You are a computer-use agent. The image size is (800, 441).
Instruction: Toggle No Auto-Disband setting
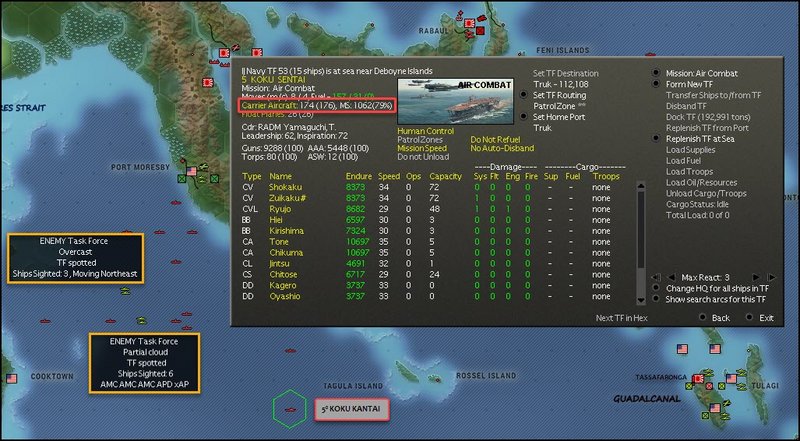[x=502, y=148]
